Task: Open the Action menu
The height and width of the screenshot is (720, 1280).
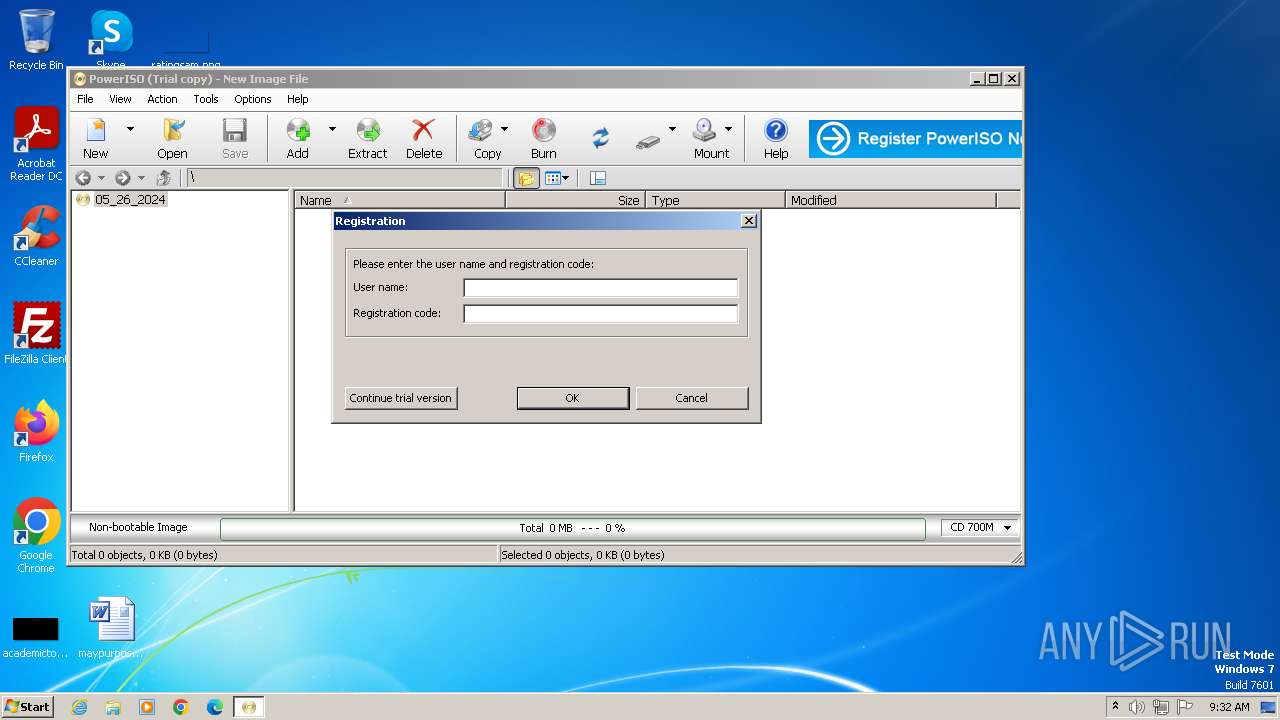Action: click(162, 99)
